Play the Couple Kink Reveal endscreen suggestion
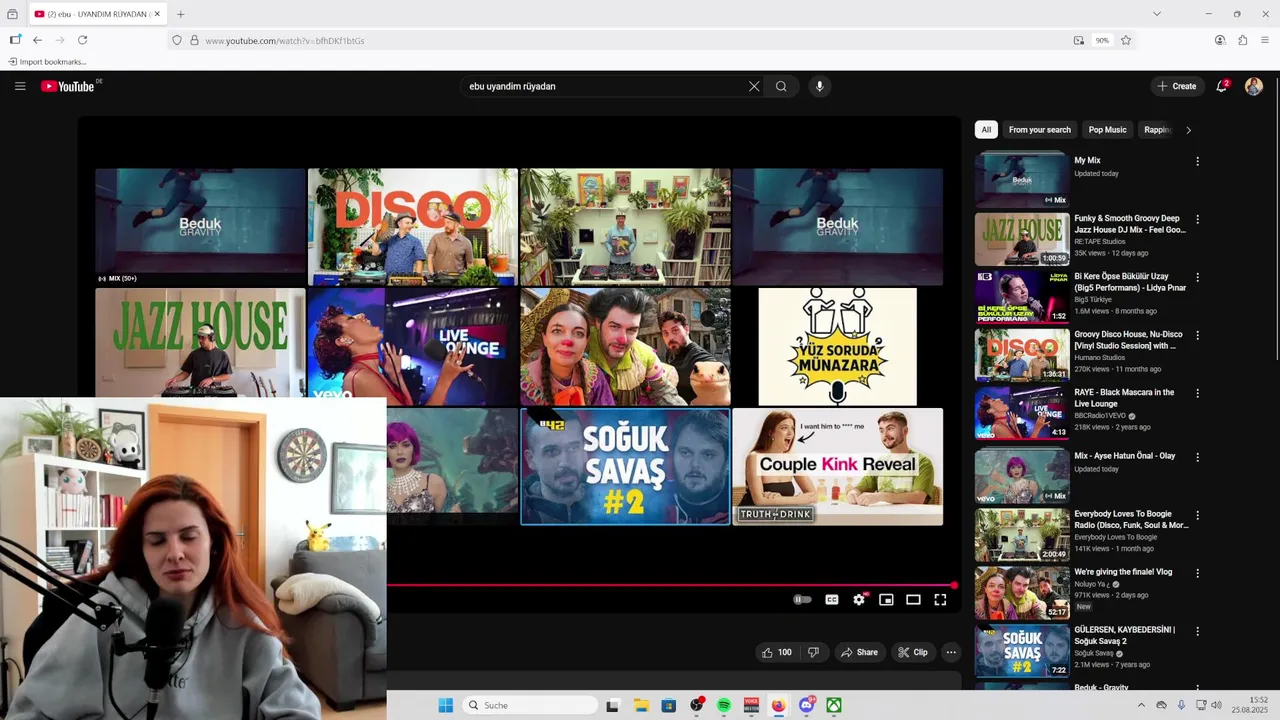The width and height of the screenshot is (1280, 720). point(838,466)
